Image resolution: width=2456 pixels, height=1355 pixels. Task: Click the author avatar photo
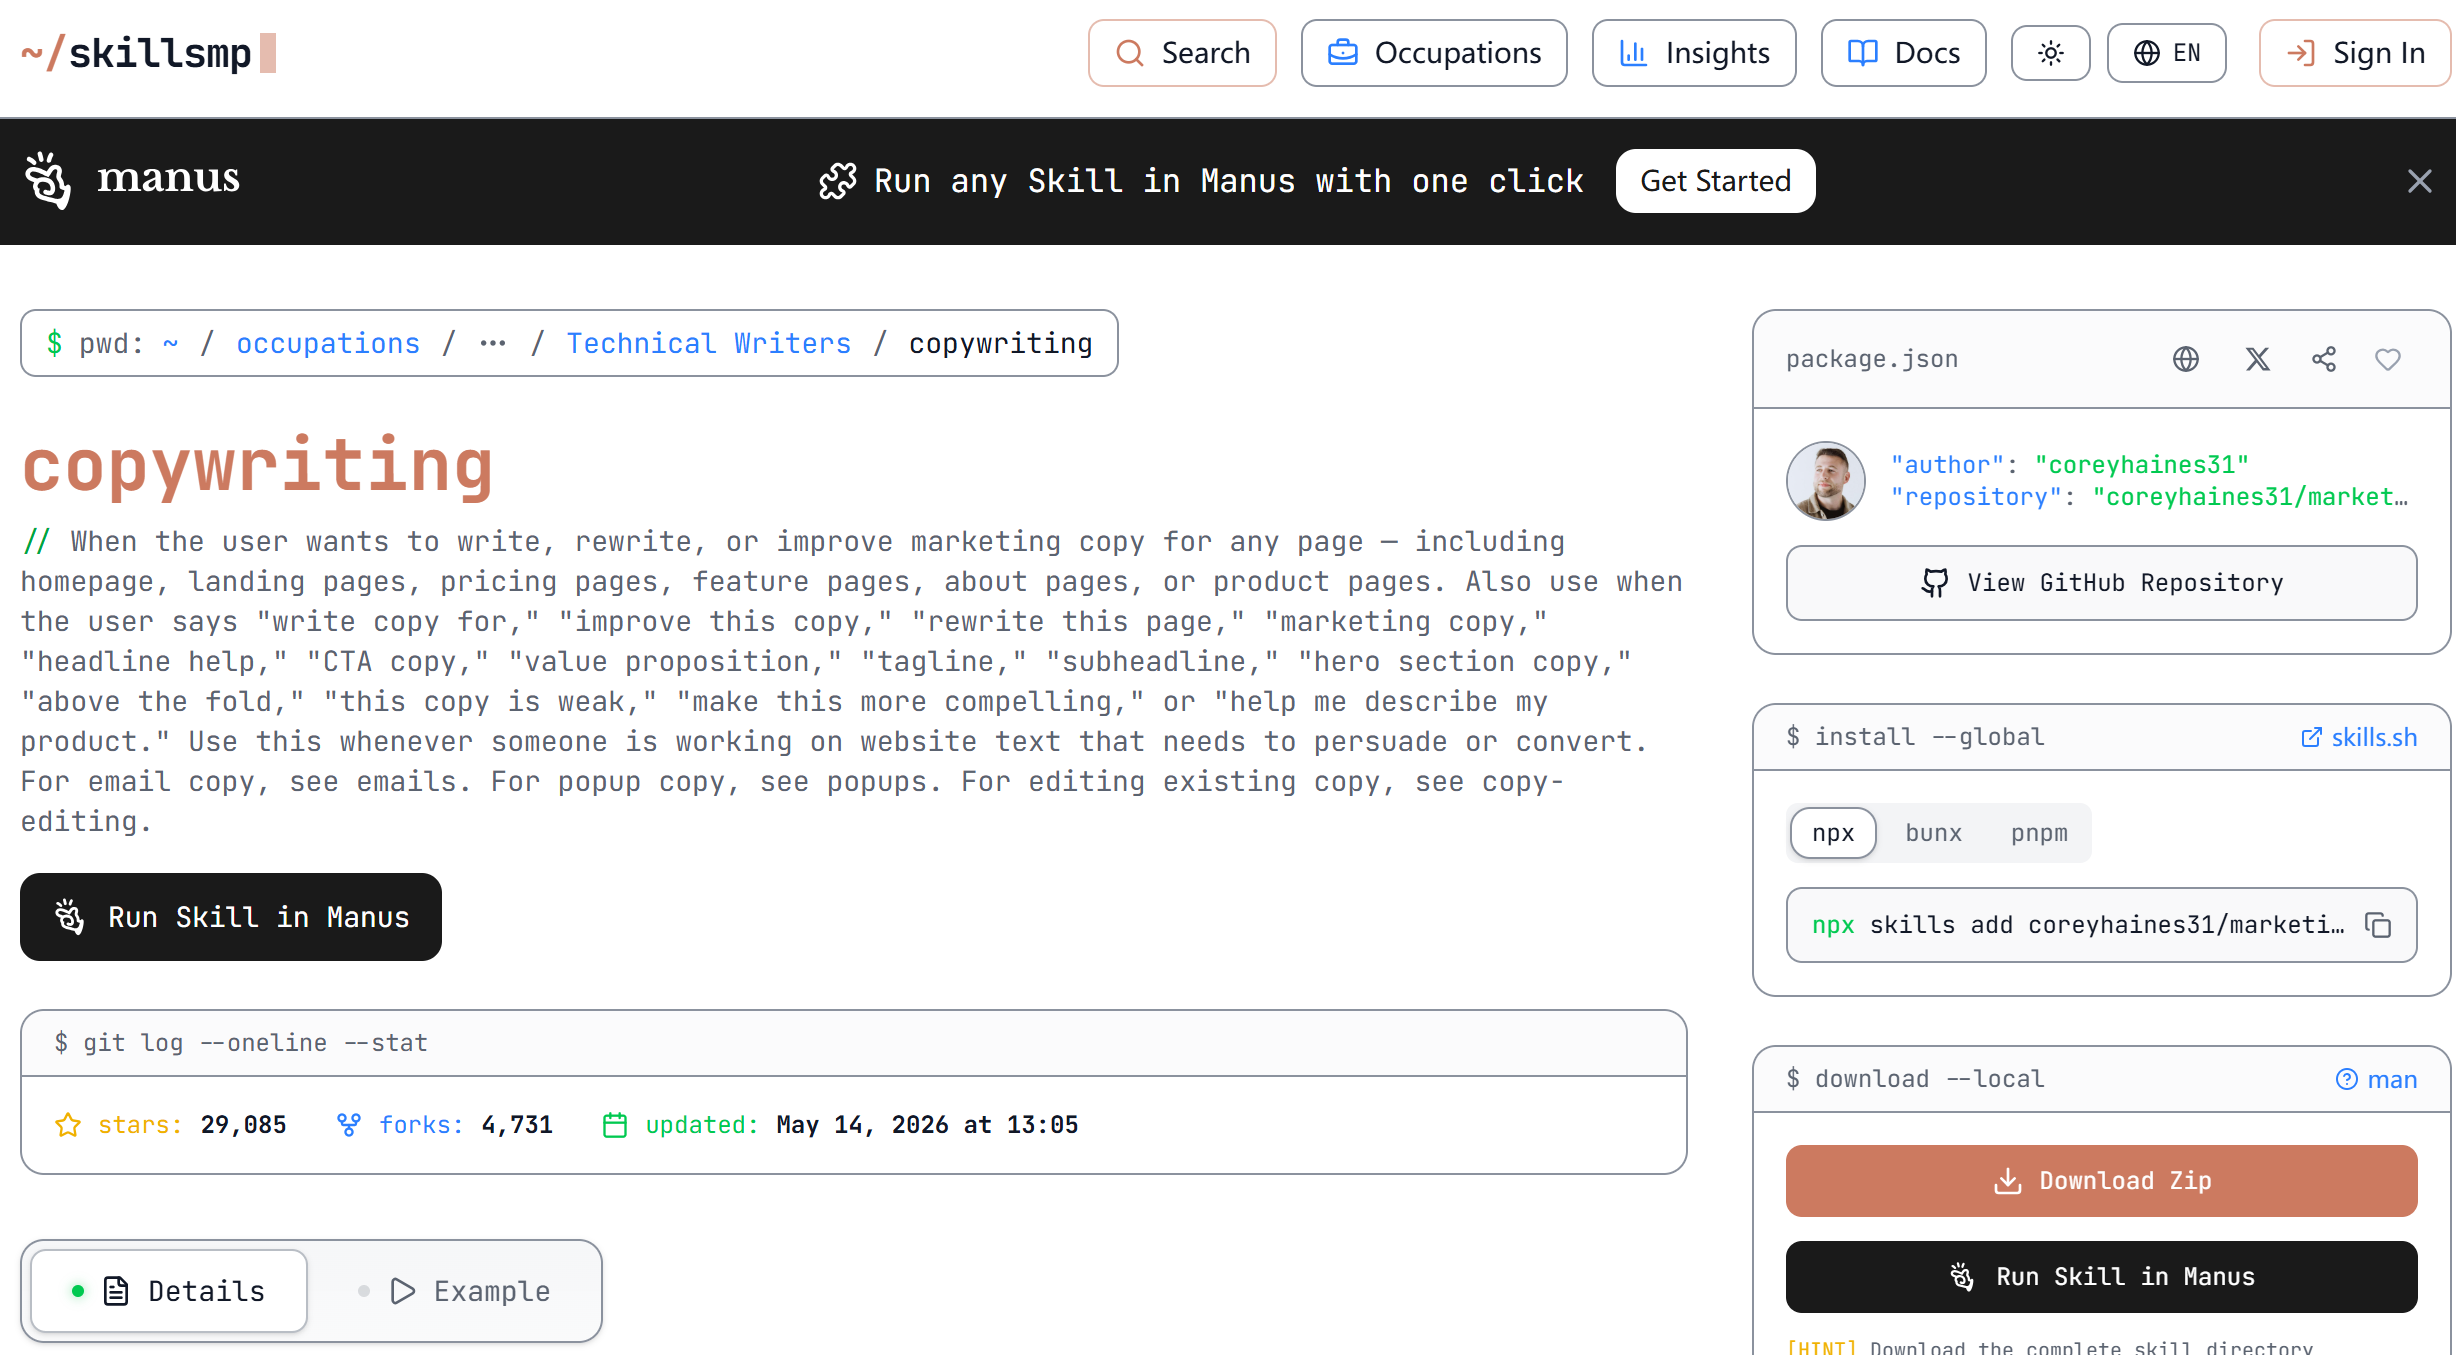click(1826, 481)
